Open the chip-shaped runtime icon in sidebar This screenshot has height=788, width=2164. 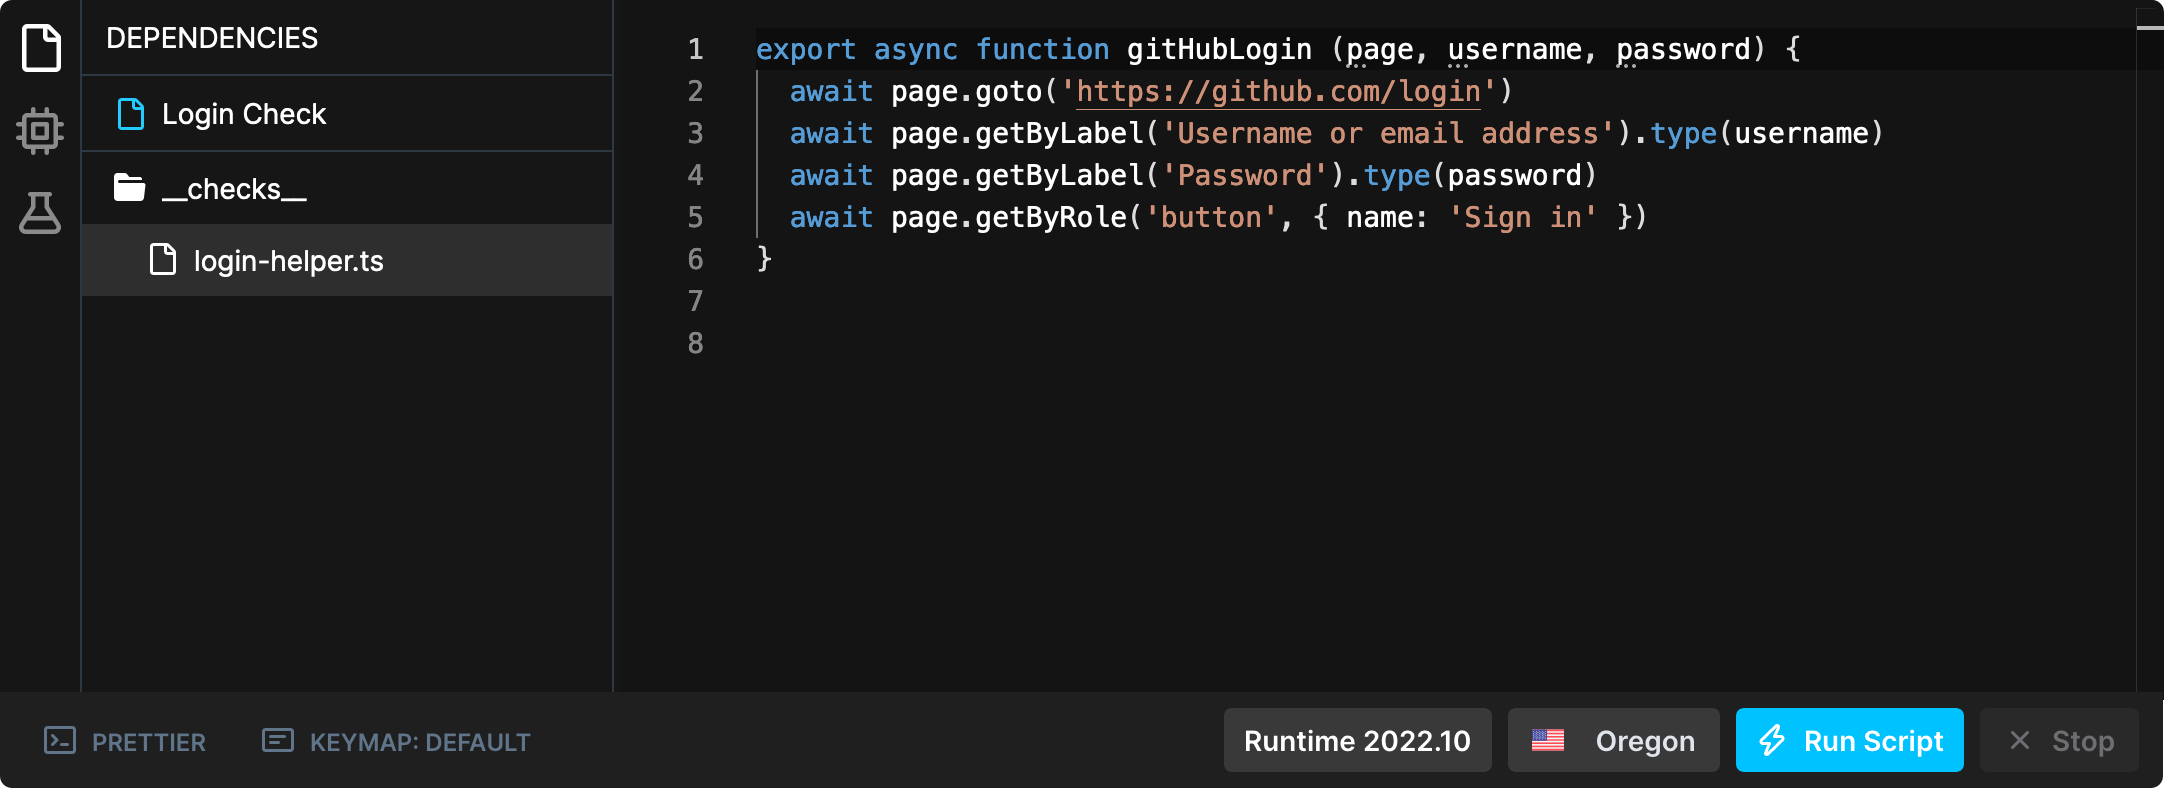point(40,131)
